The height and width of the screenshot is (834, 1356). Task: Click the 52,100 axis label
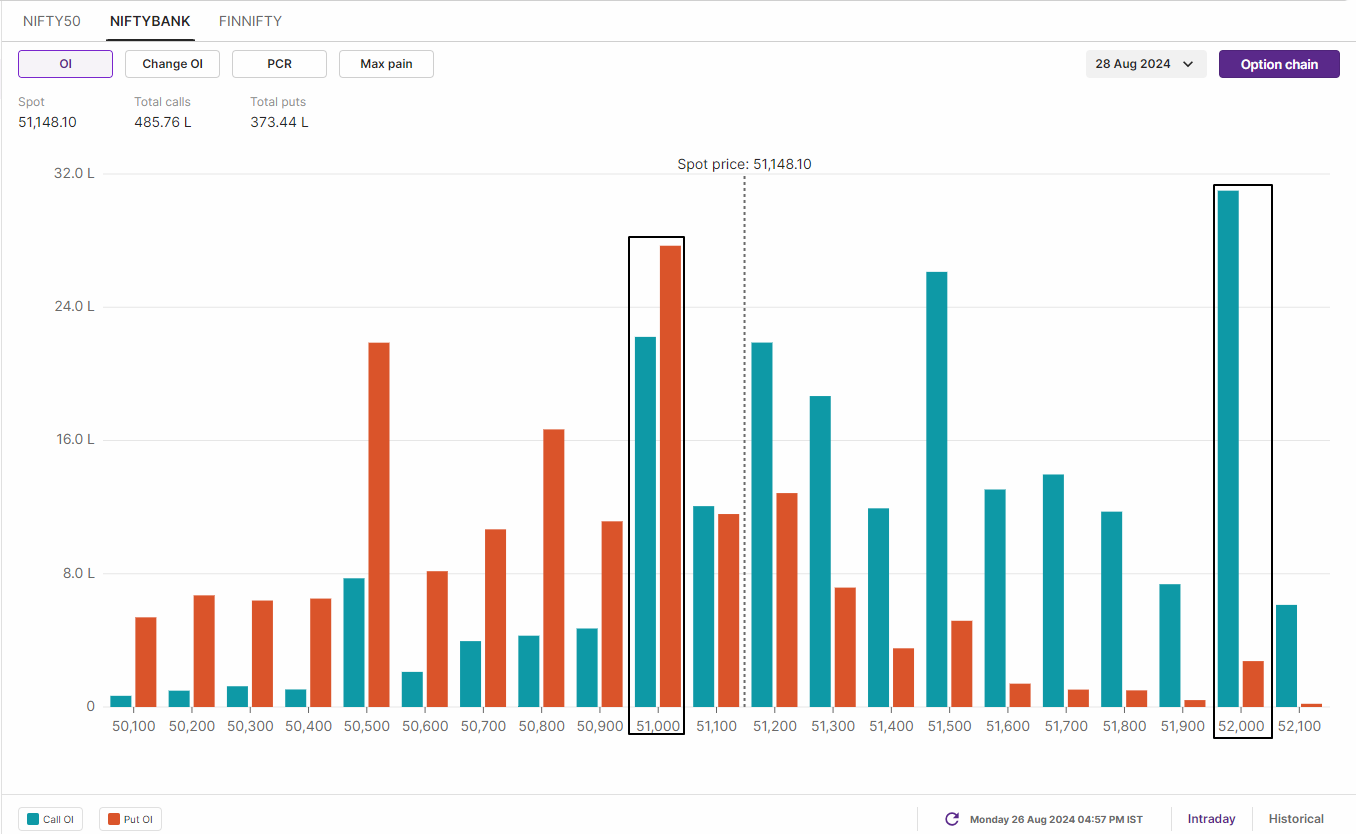pyautogui.click(x=1299, y=726)
